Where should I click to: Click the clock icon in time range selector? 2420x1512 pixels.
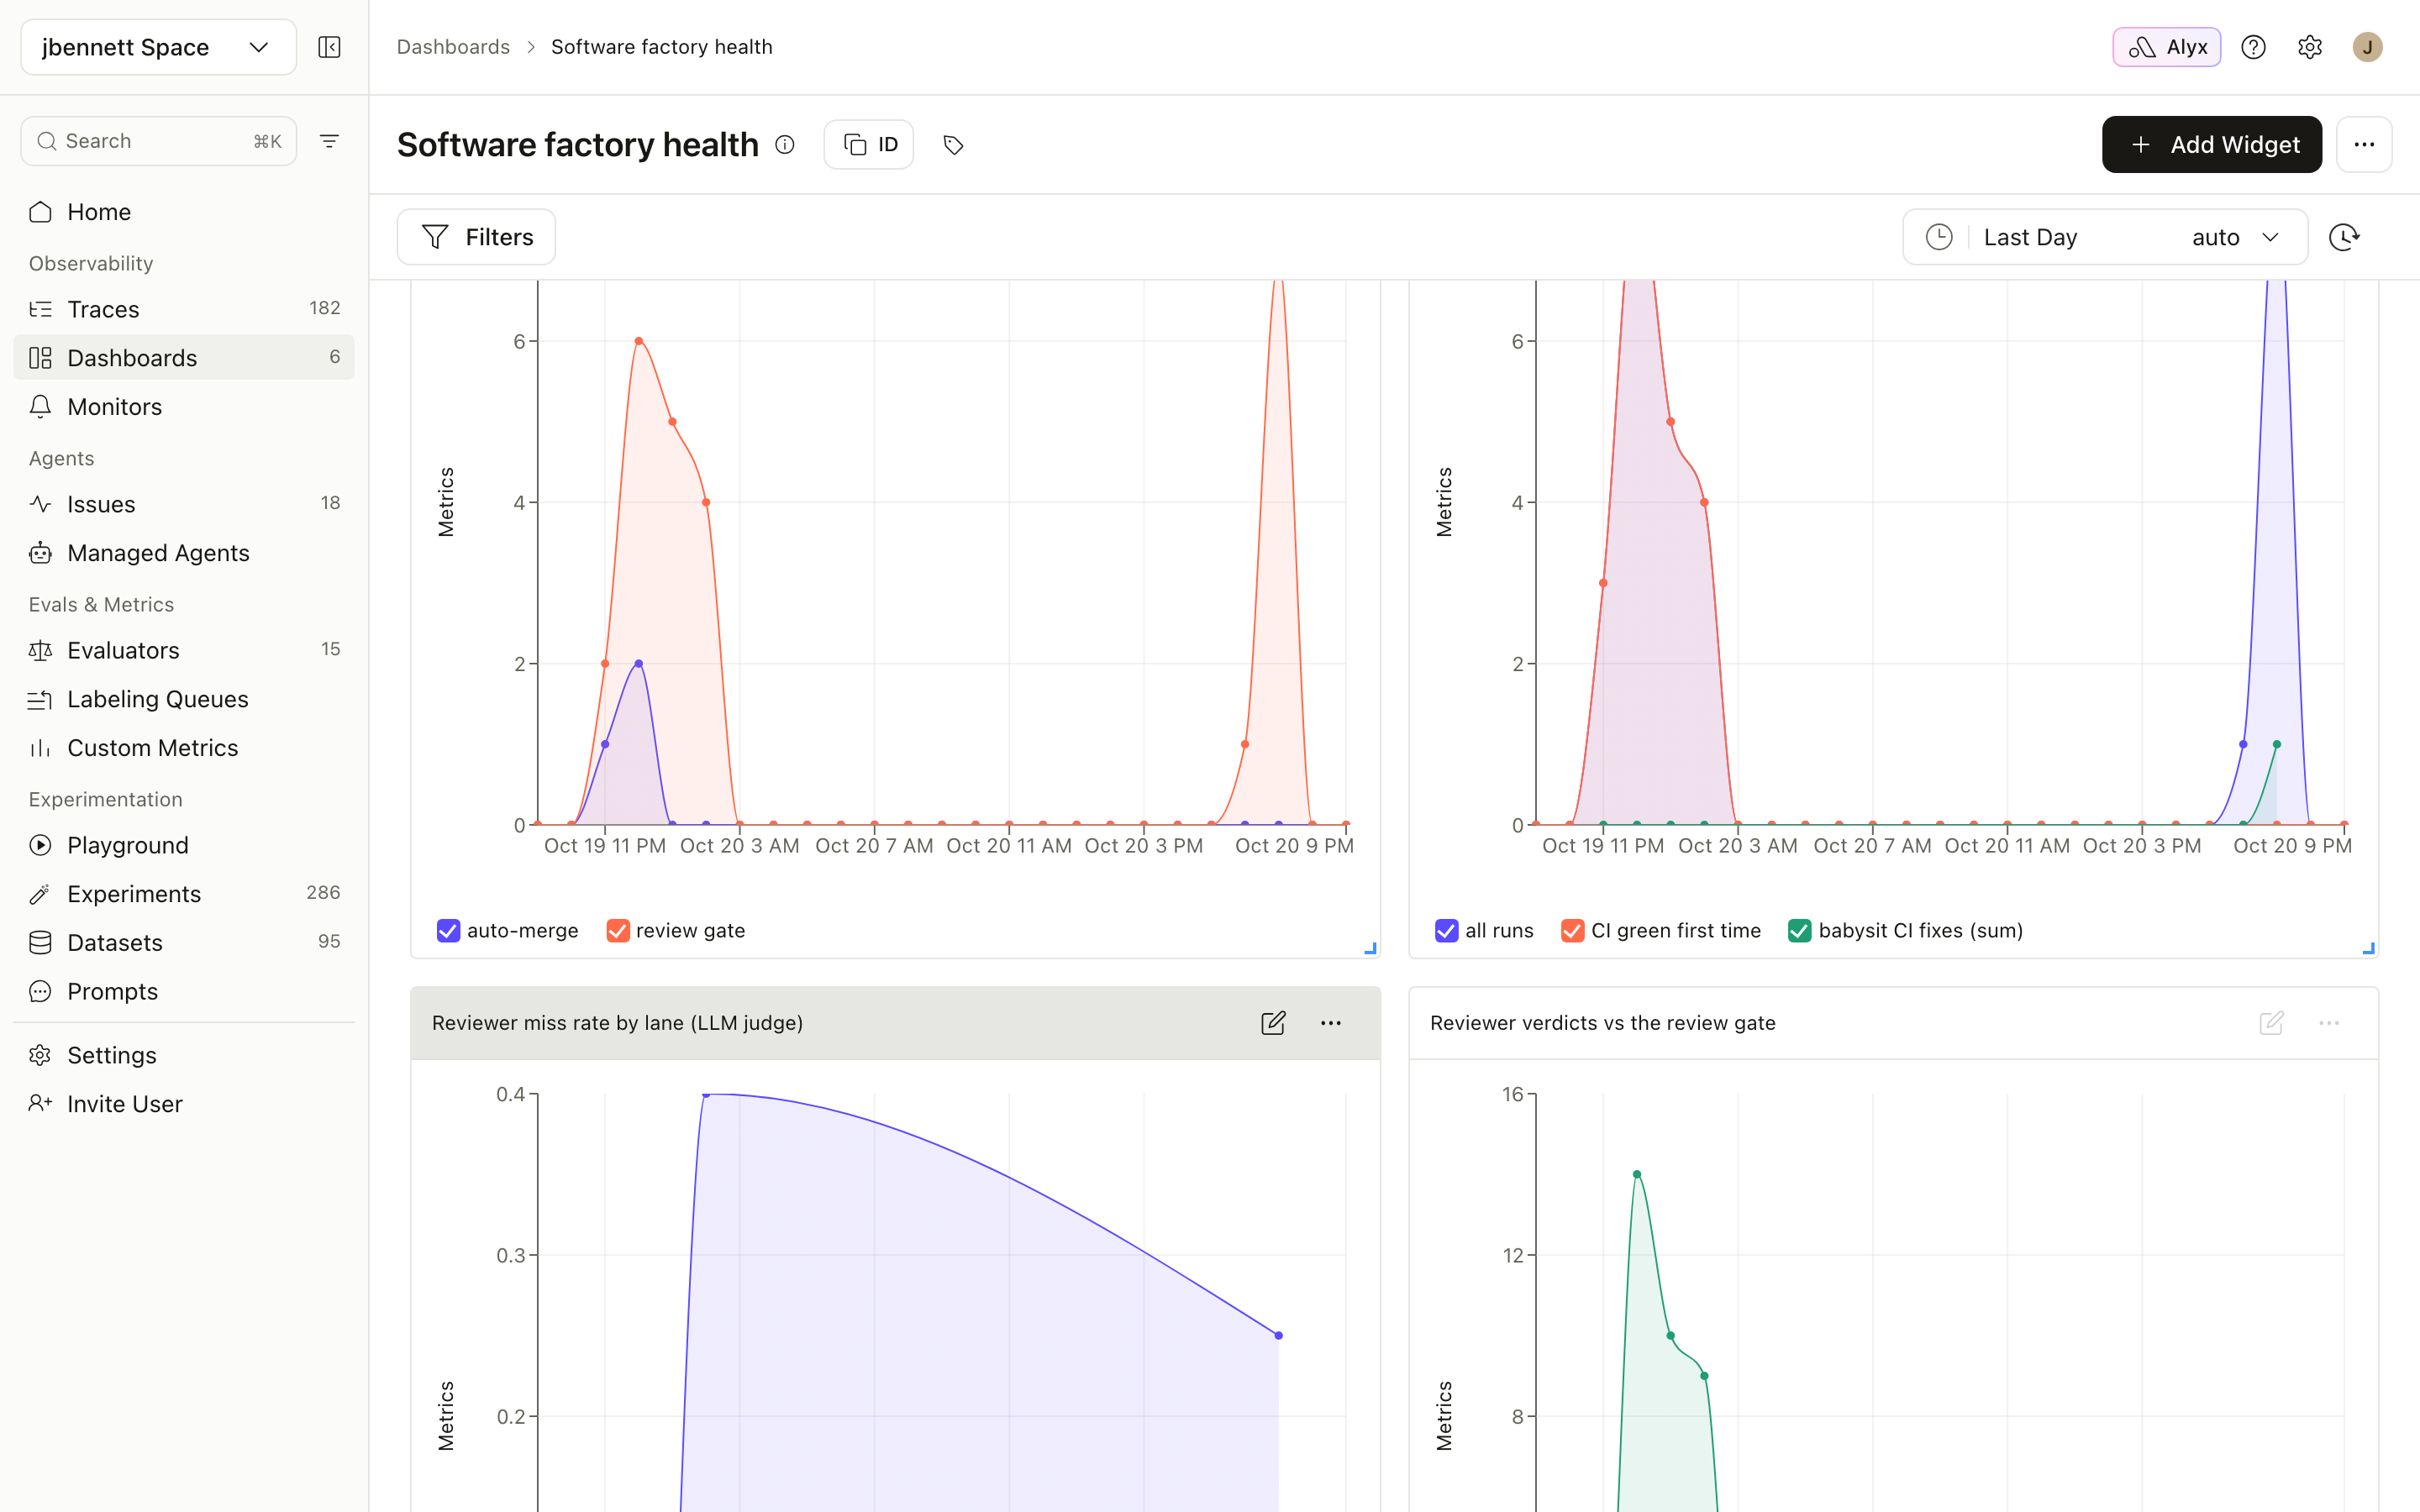tap(1939, 237)
